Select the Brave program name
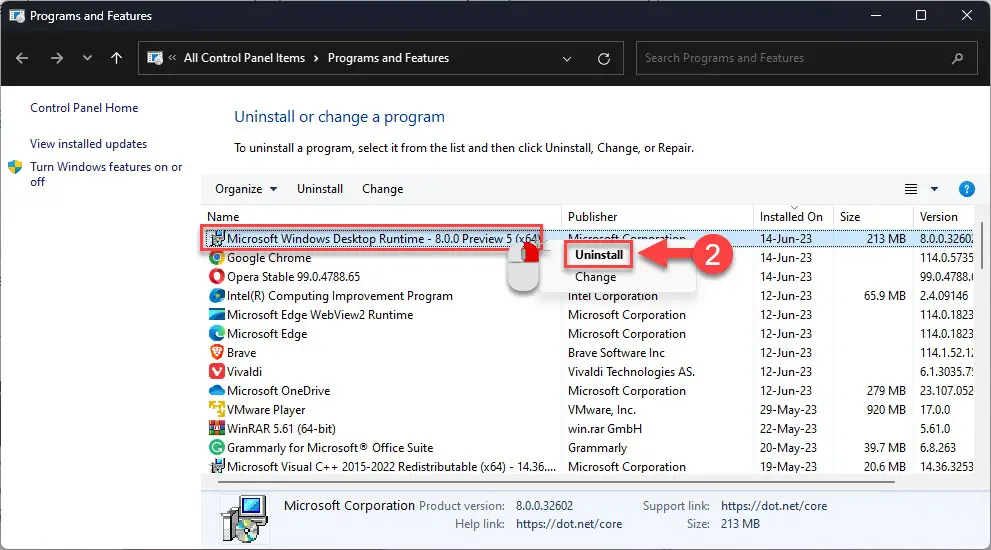 pyautogui.click(x=241, y=353)
